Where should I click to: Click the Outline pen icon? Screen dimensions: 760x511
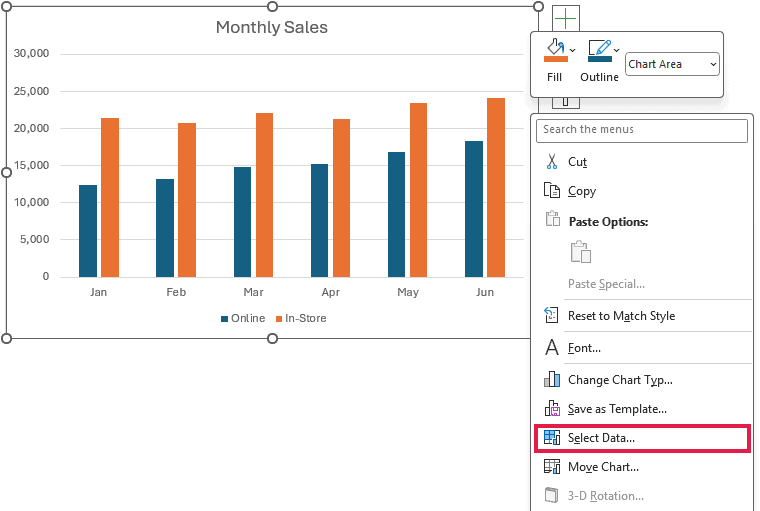point(599,47)
